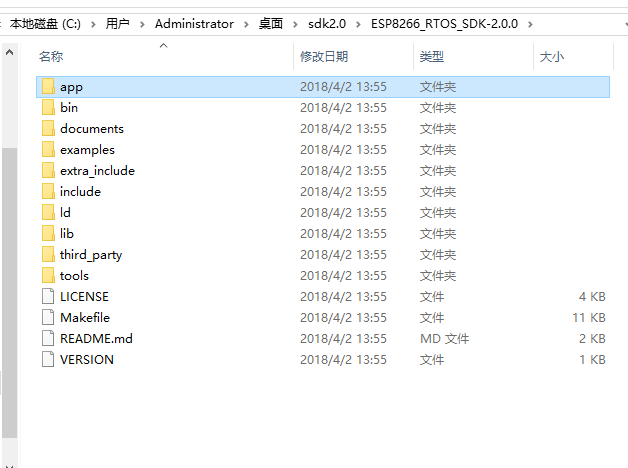
Task: Go to 桌面 in breadcrumb path
Action: click(x=271, y=24)
